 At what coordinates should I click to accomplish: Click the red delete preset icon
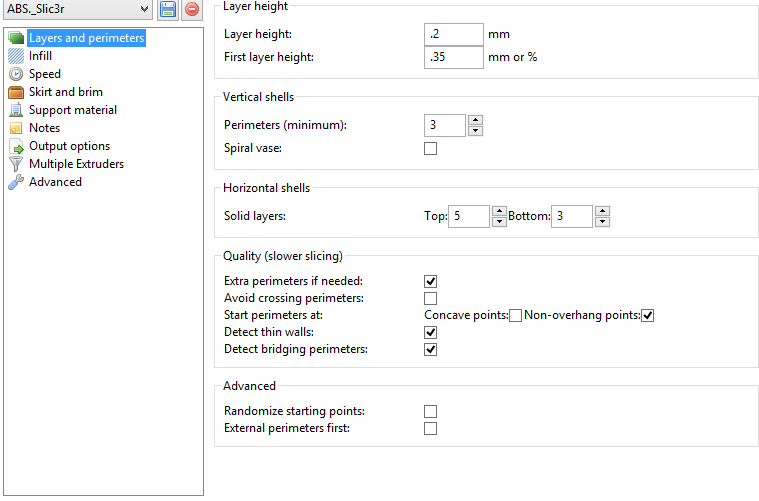point(191,10)
